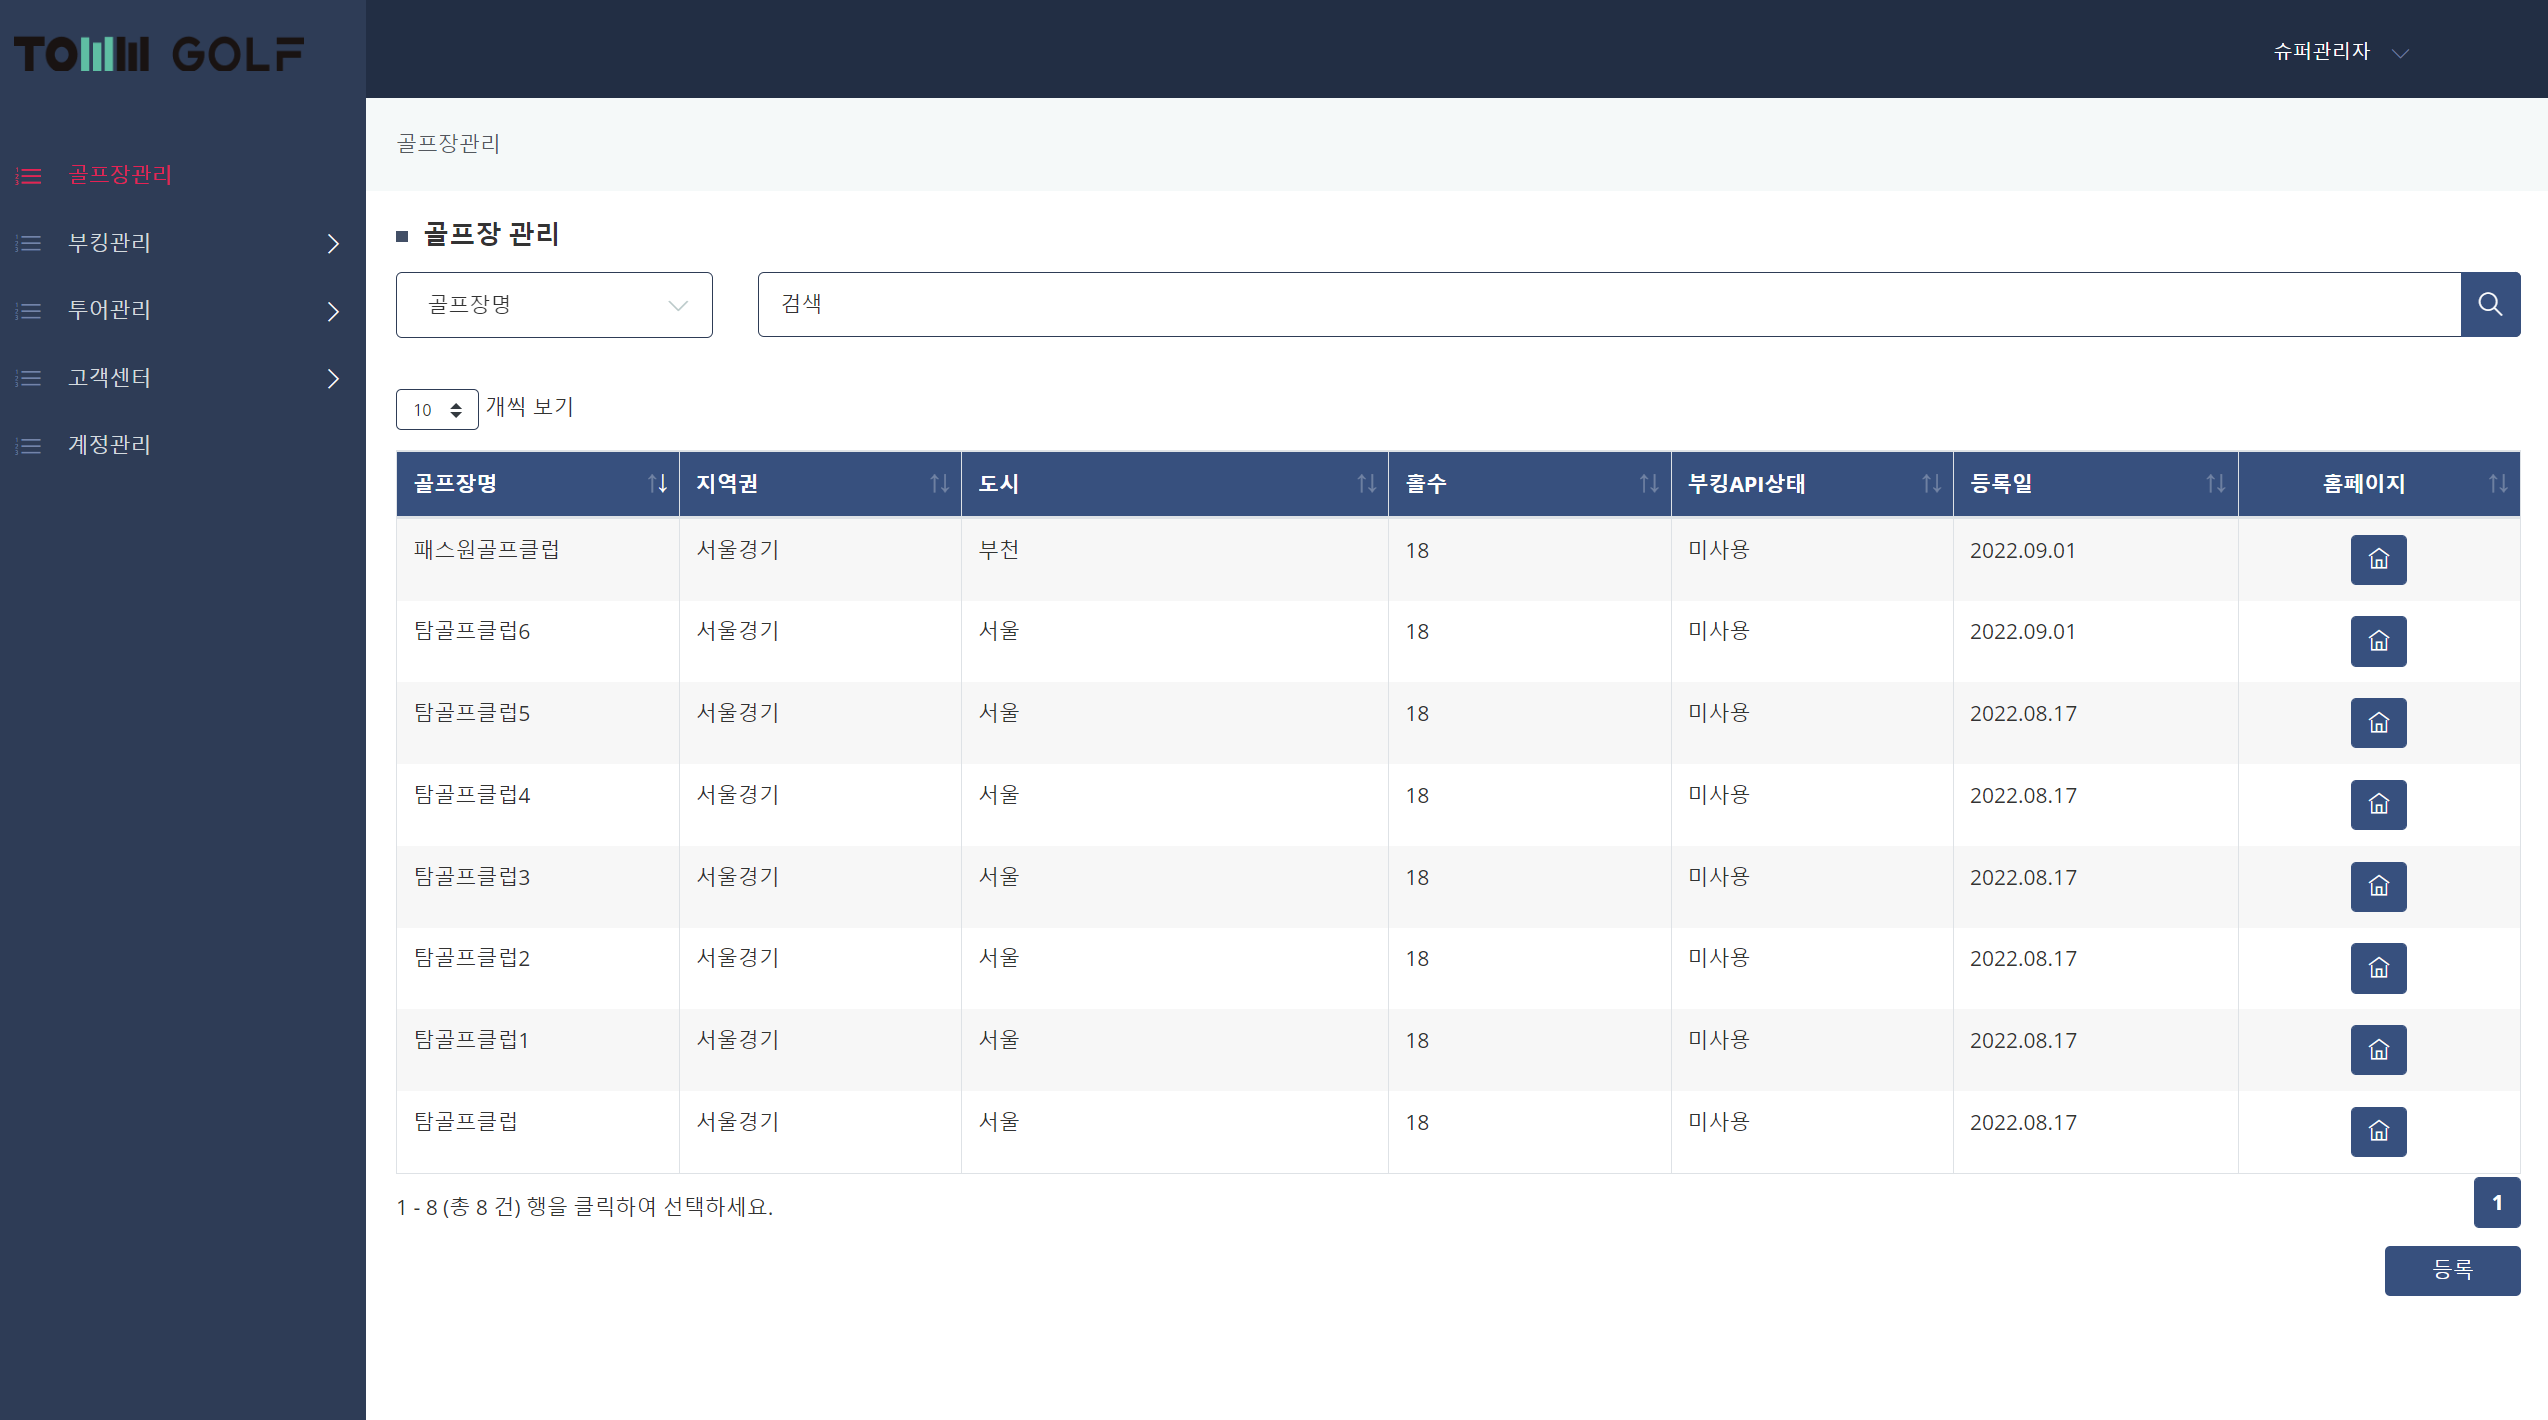
Task: Go to pagination page 1
Action: (2496, 1203)
